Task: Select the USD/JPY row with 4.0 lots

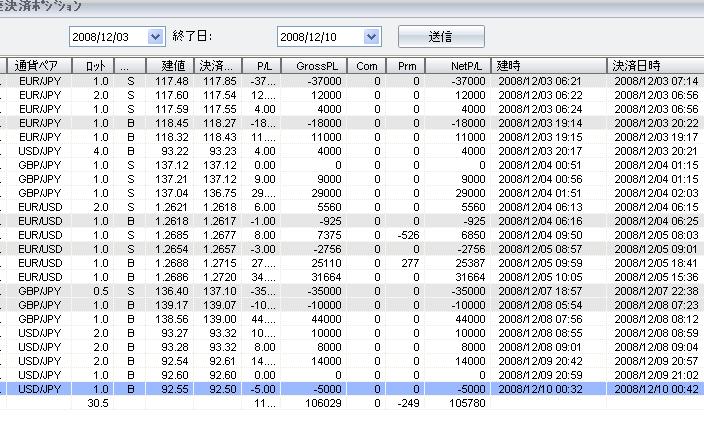Action: (x=352, y=151)
